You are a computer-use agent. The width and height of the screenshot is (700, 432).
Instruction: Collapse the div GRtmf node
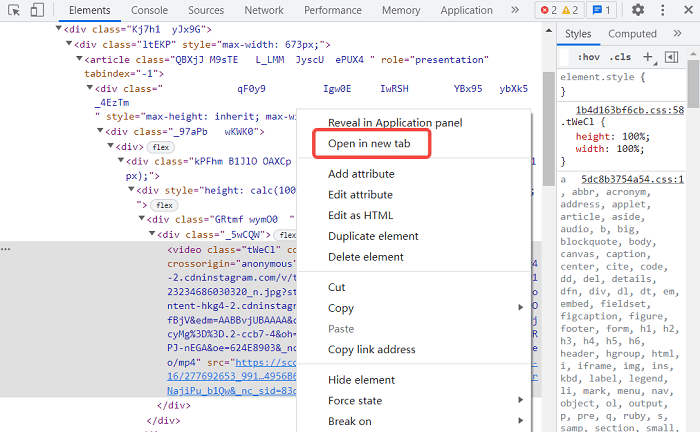(141, 219)
